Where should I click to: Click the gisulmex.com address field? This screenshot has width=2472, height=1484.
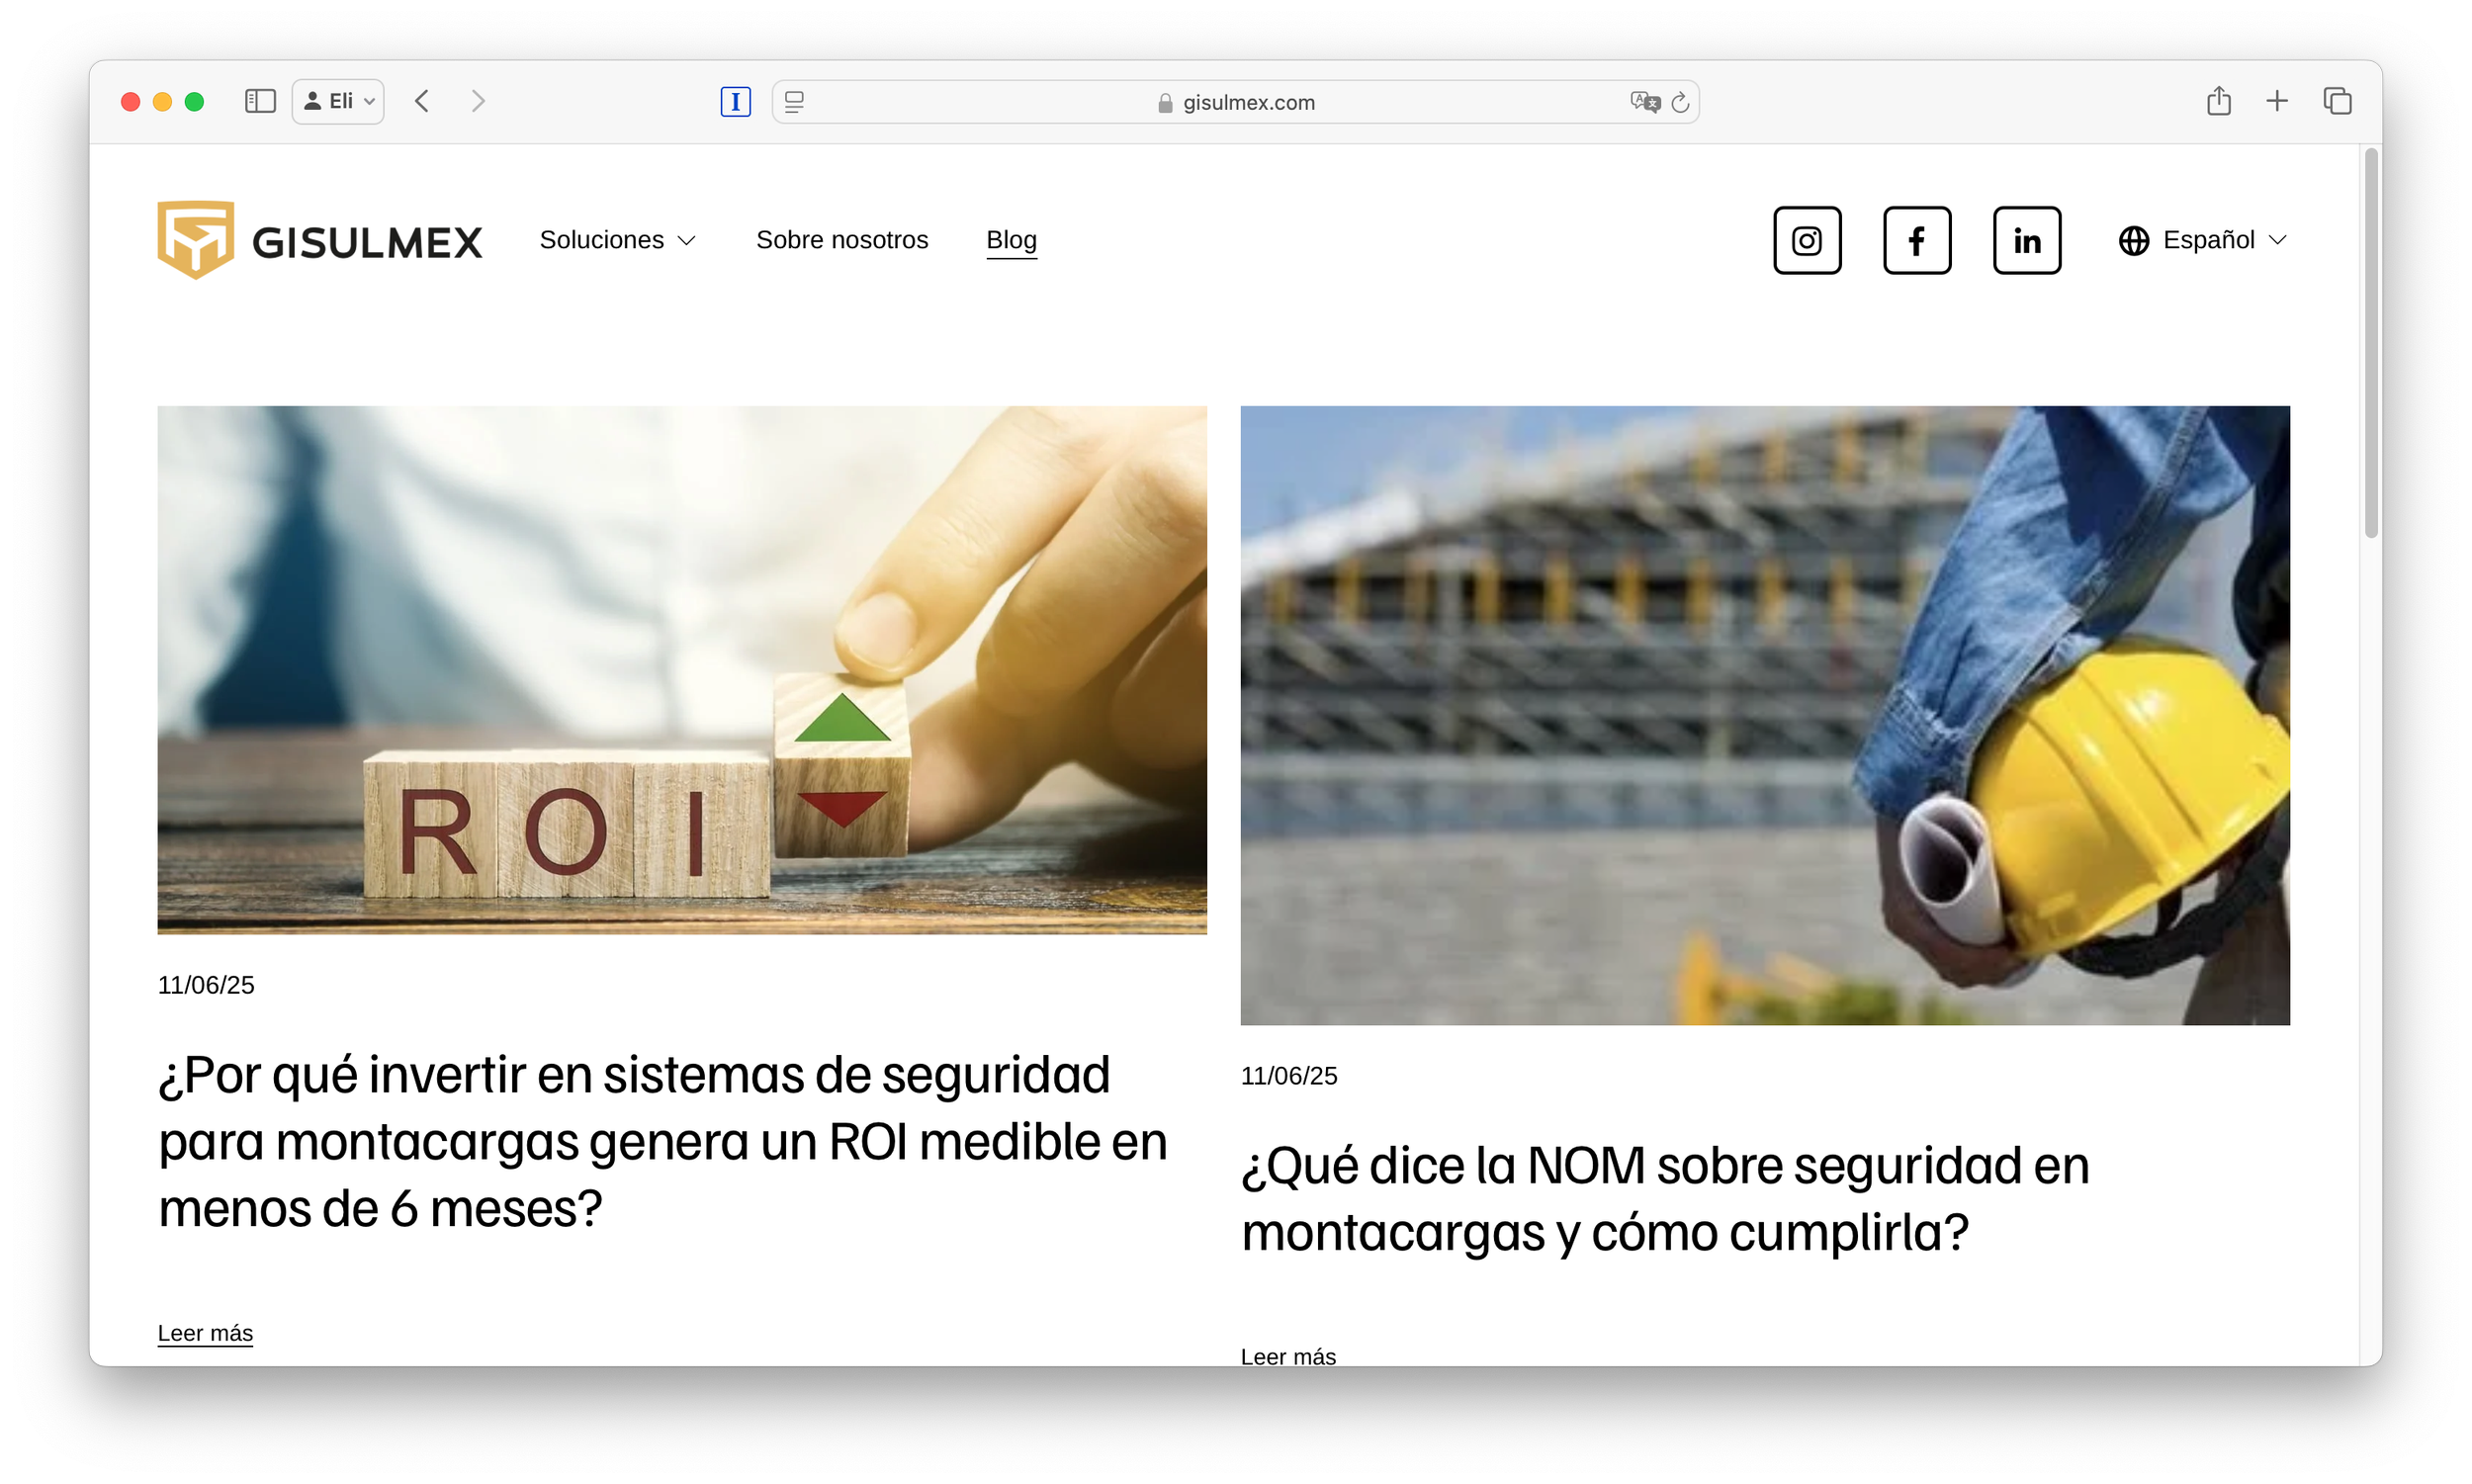coord(1235,102)
